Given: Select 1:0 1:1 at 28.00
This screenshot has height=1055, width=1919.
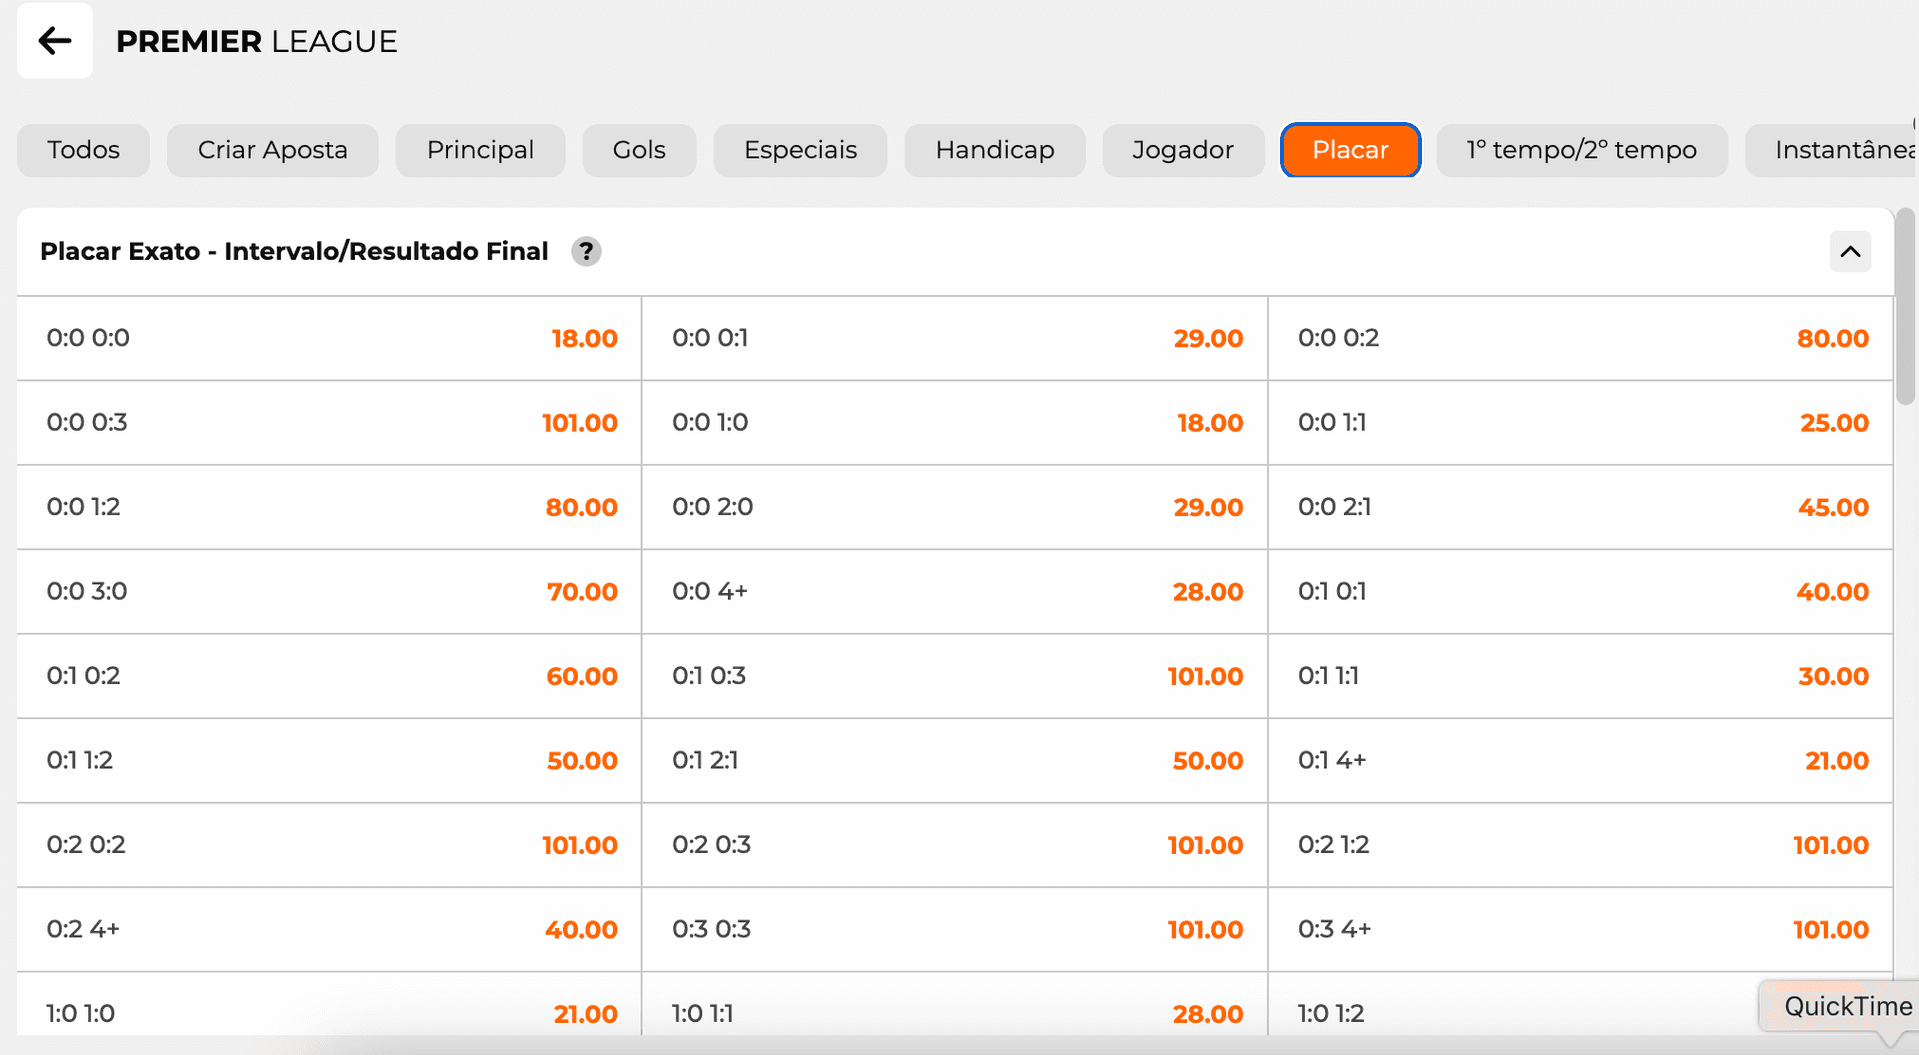Looking at the screenshot, I should coord(955,1004).
